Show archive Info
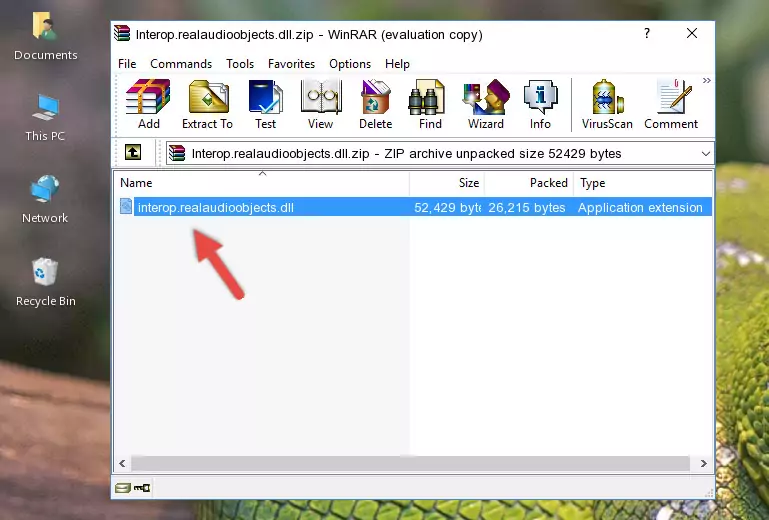769x520 pixels. [540, 104]
